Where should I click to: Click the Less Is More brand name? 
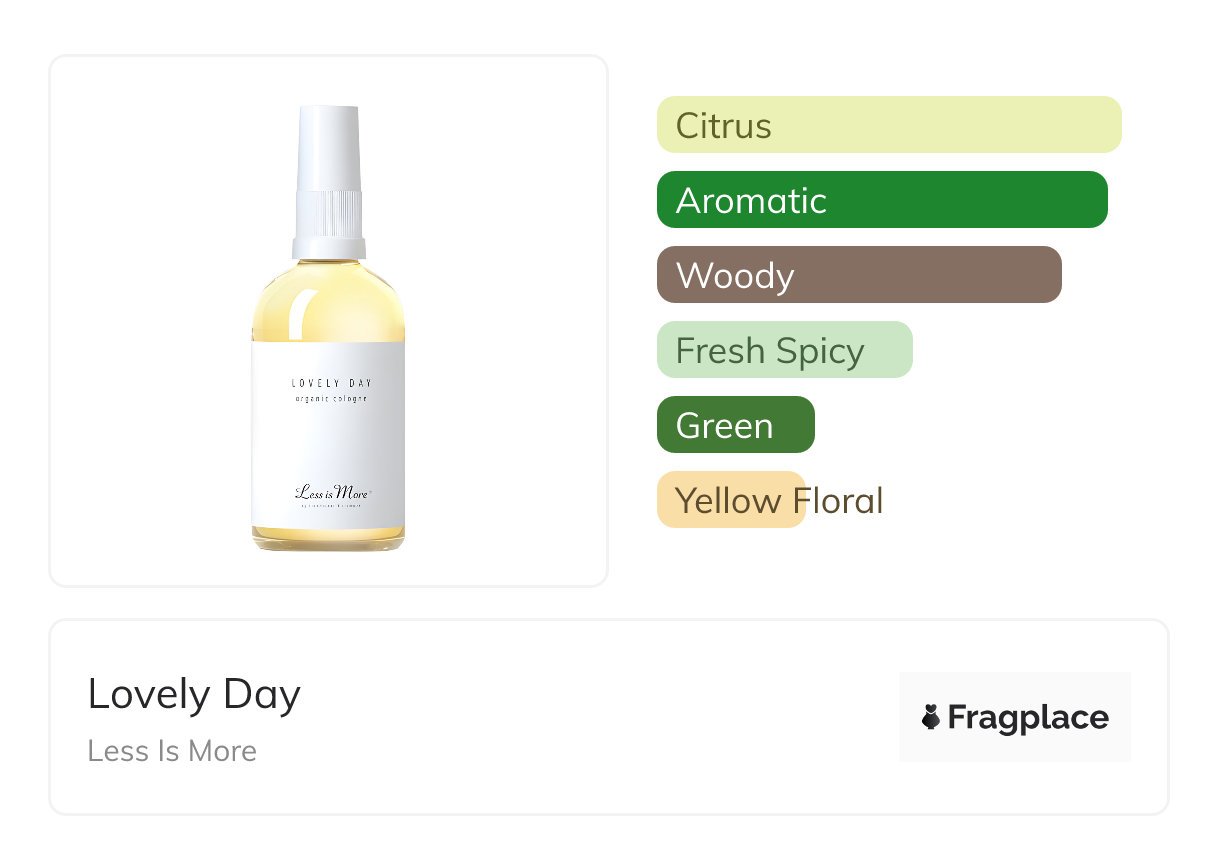click(x=172, y=751)
